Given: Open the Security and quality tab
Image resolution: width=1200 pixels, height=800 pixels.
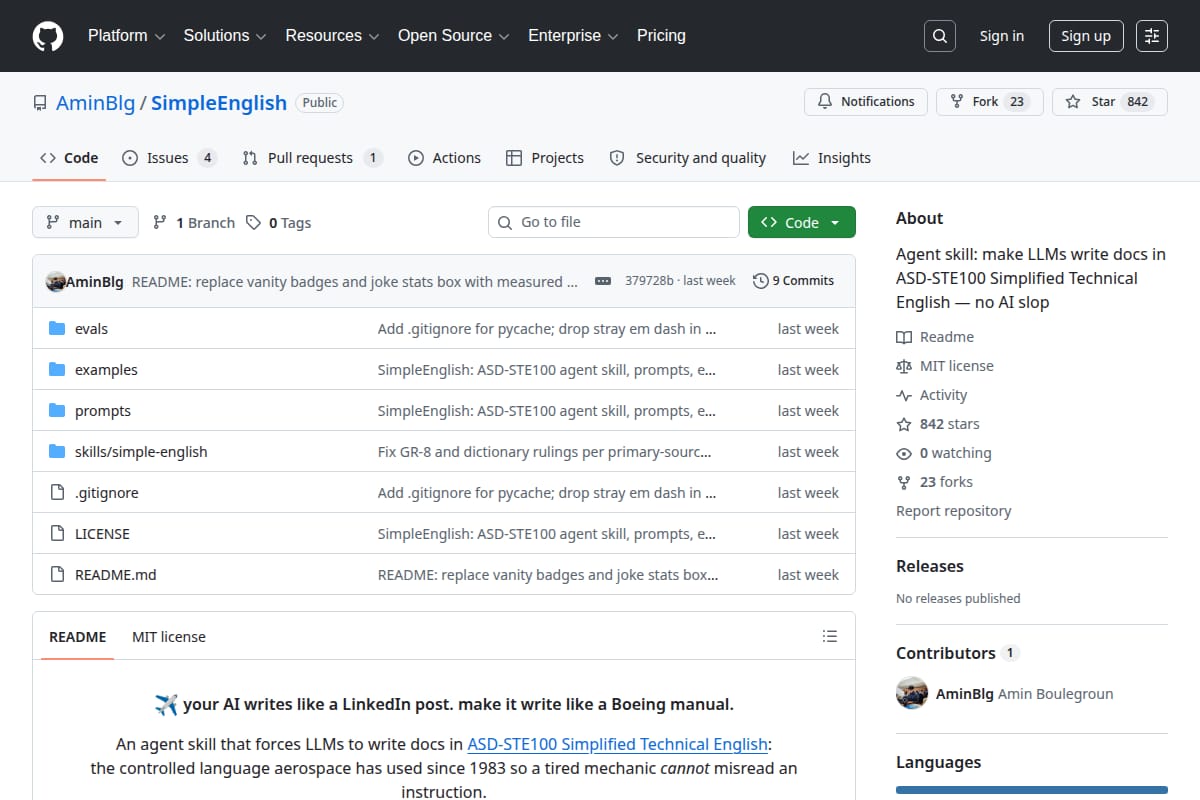Looking at the screenshot, I should (688, 158).
